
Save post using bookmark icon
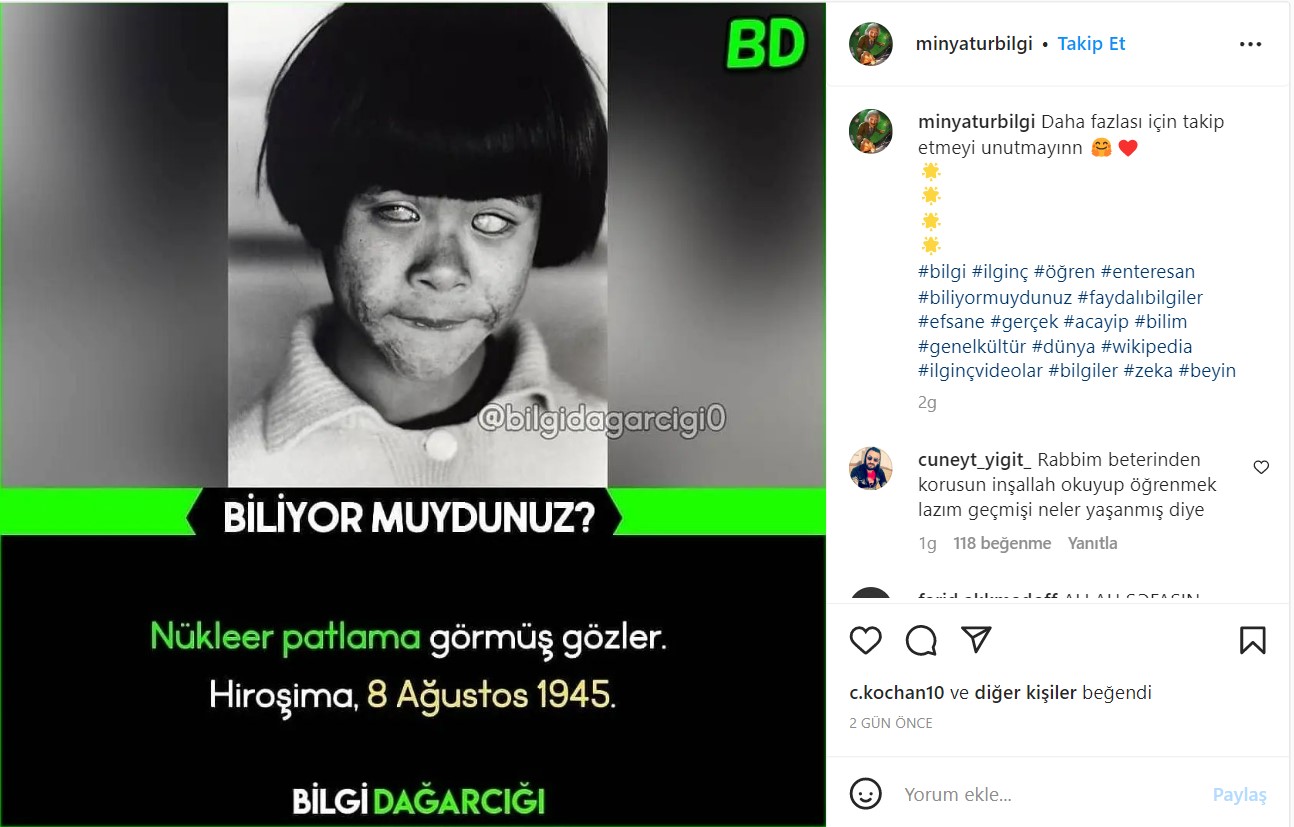click(1252, 640)
